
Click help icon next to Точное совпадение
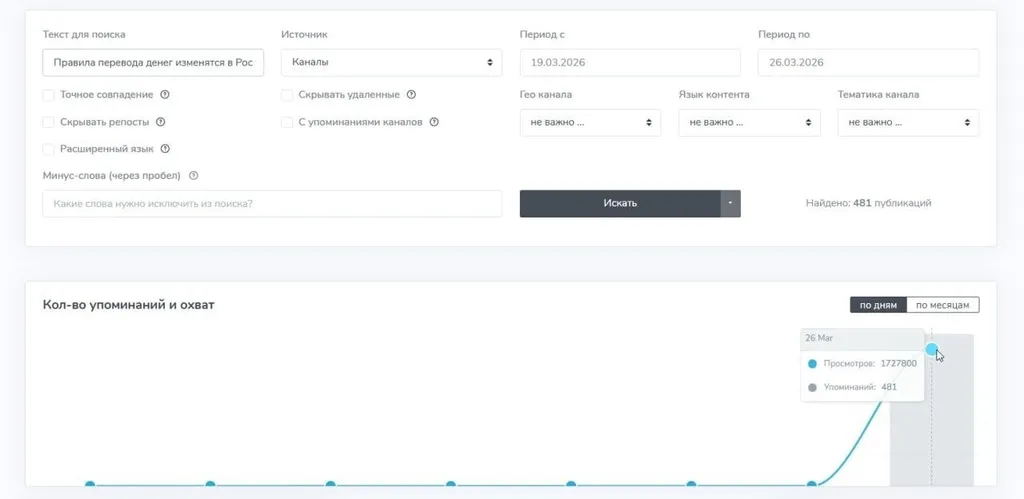[165, 95]
